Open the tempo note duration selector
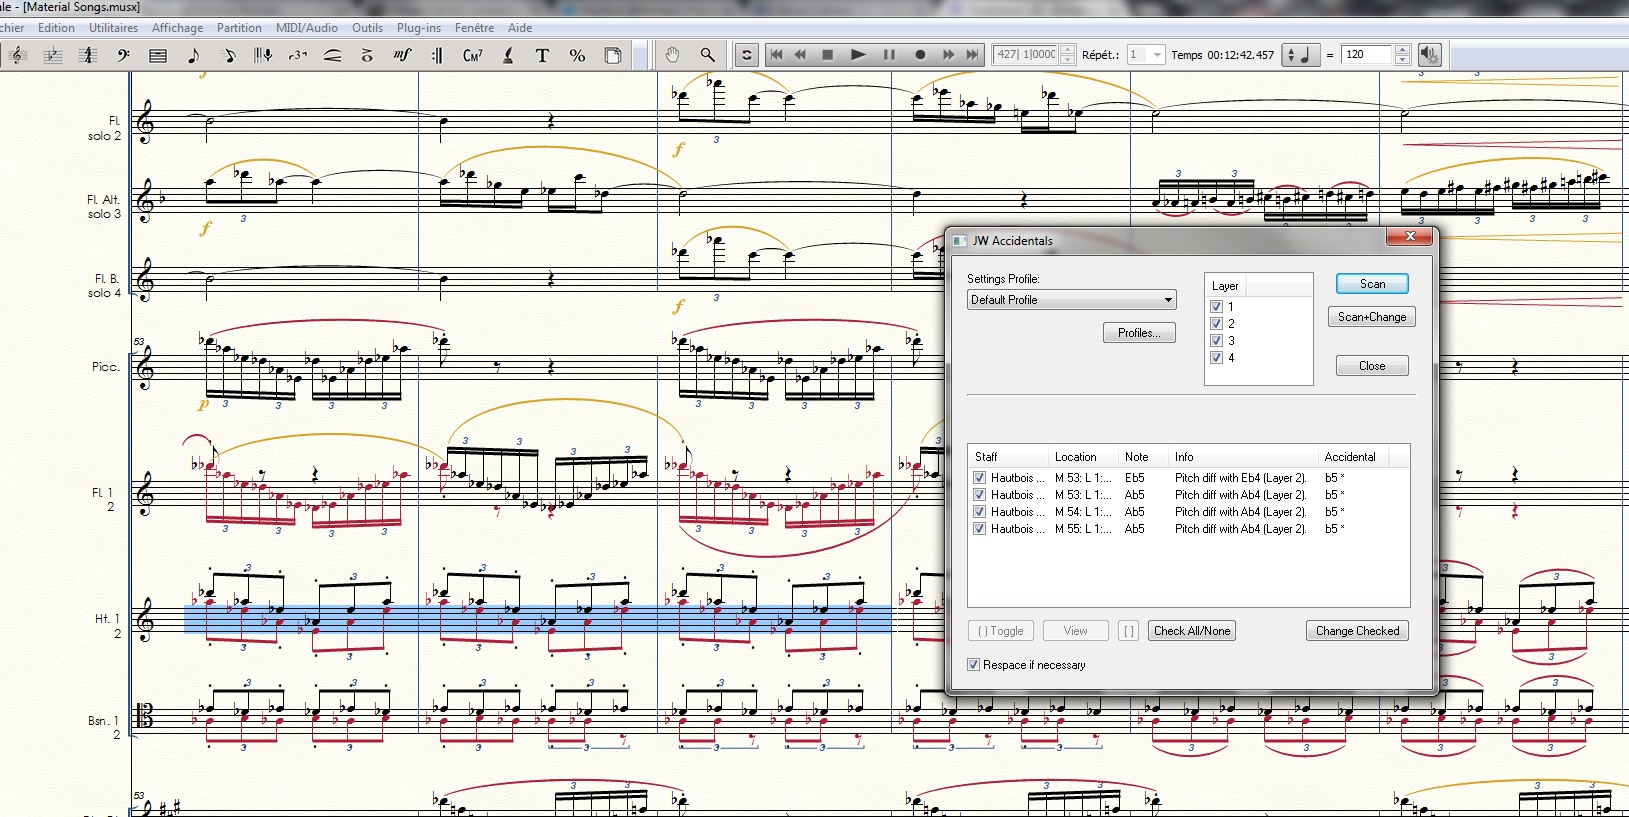 coord(1300,55)
